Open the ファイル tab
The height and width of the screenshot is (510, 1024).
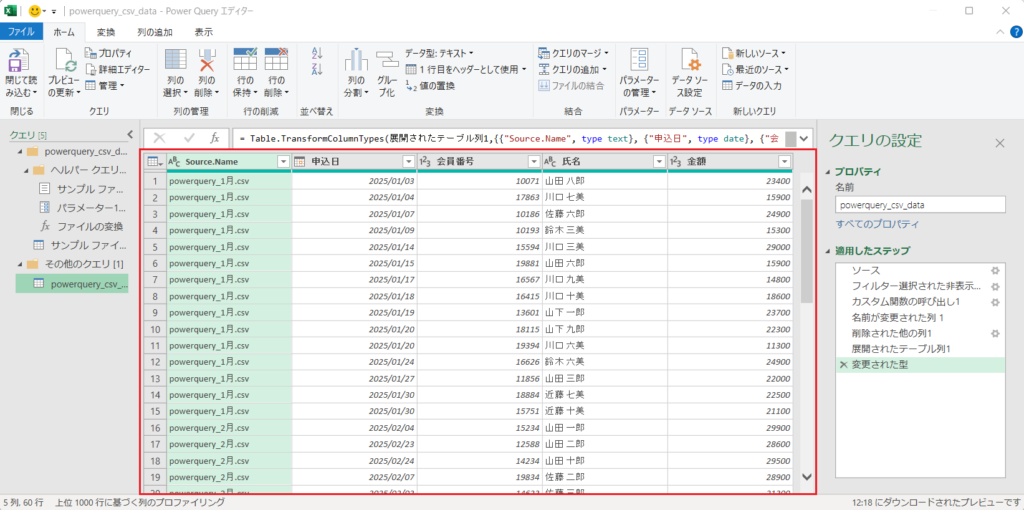pos(22,31)
